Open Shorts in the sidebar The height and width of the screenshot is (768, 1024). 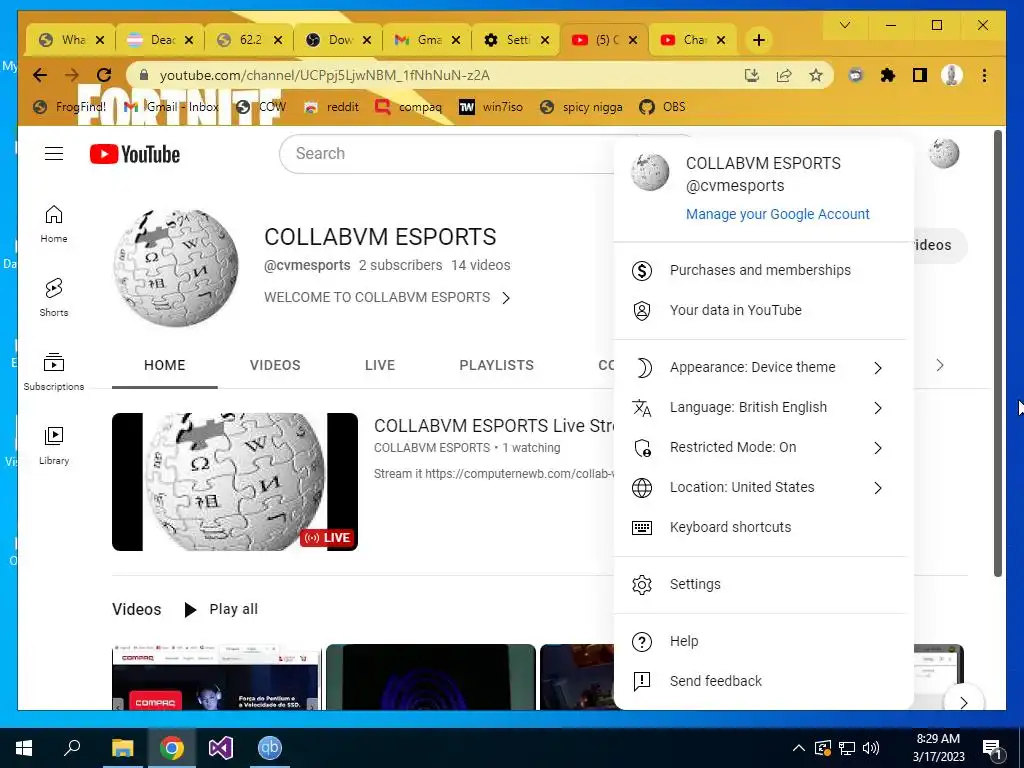(x=54, y=298)
